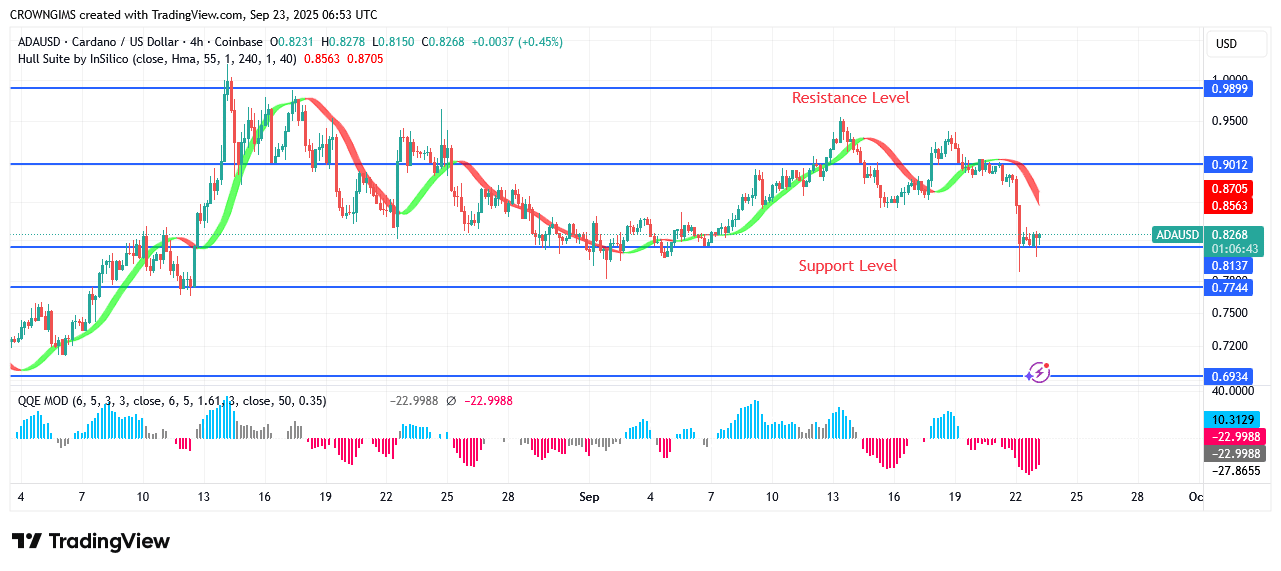Click the Support Level annotation text
This screenshot has width=1281, height=571.
click(848, 266)
